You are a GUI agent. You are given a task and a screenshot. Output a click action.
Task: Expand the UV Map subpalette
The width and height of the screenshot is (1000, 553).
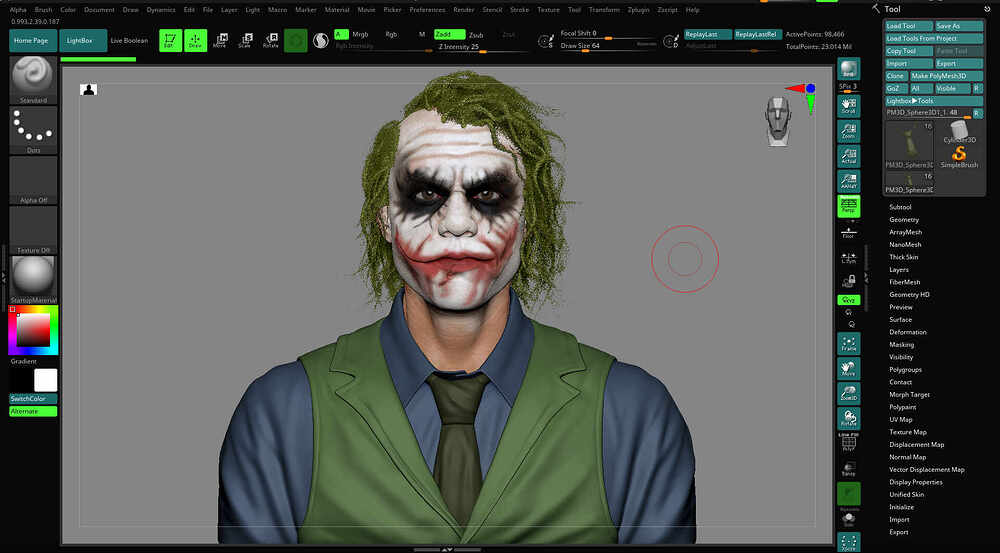(901, 419)
